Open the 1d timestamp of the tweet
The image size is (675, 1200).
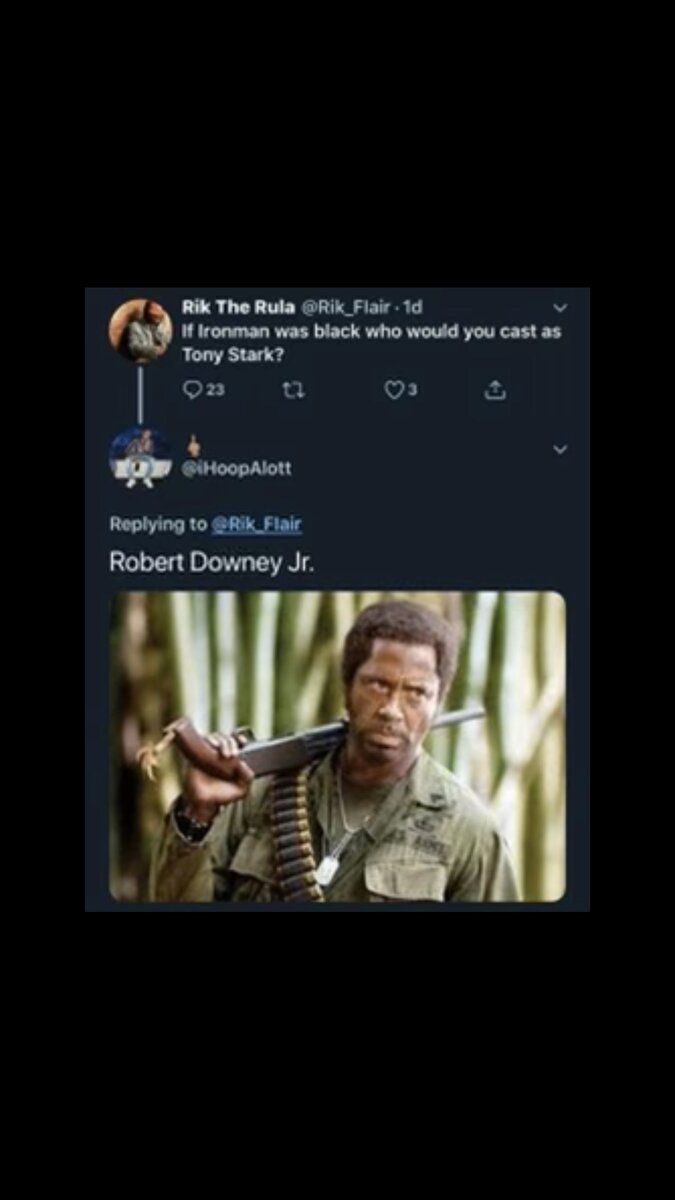[x=411, y=307]
